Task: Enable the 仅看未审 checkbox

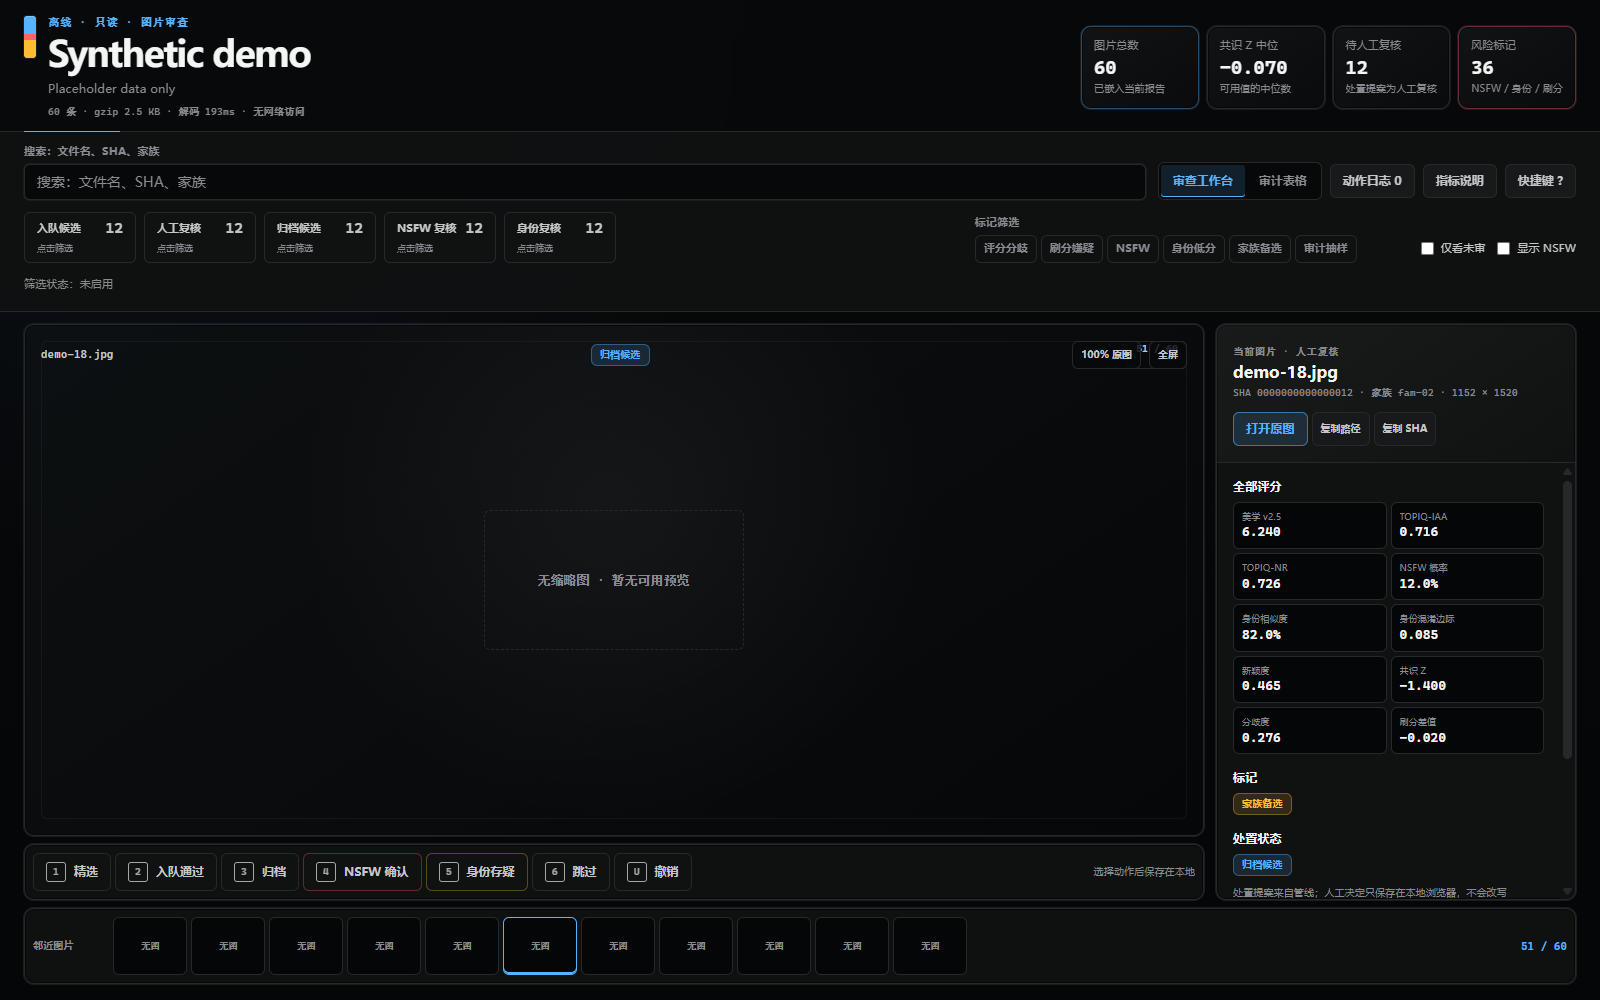Action: coord(1428,249)
